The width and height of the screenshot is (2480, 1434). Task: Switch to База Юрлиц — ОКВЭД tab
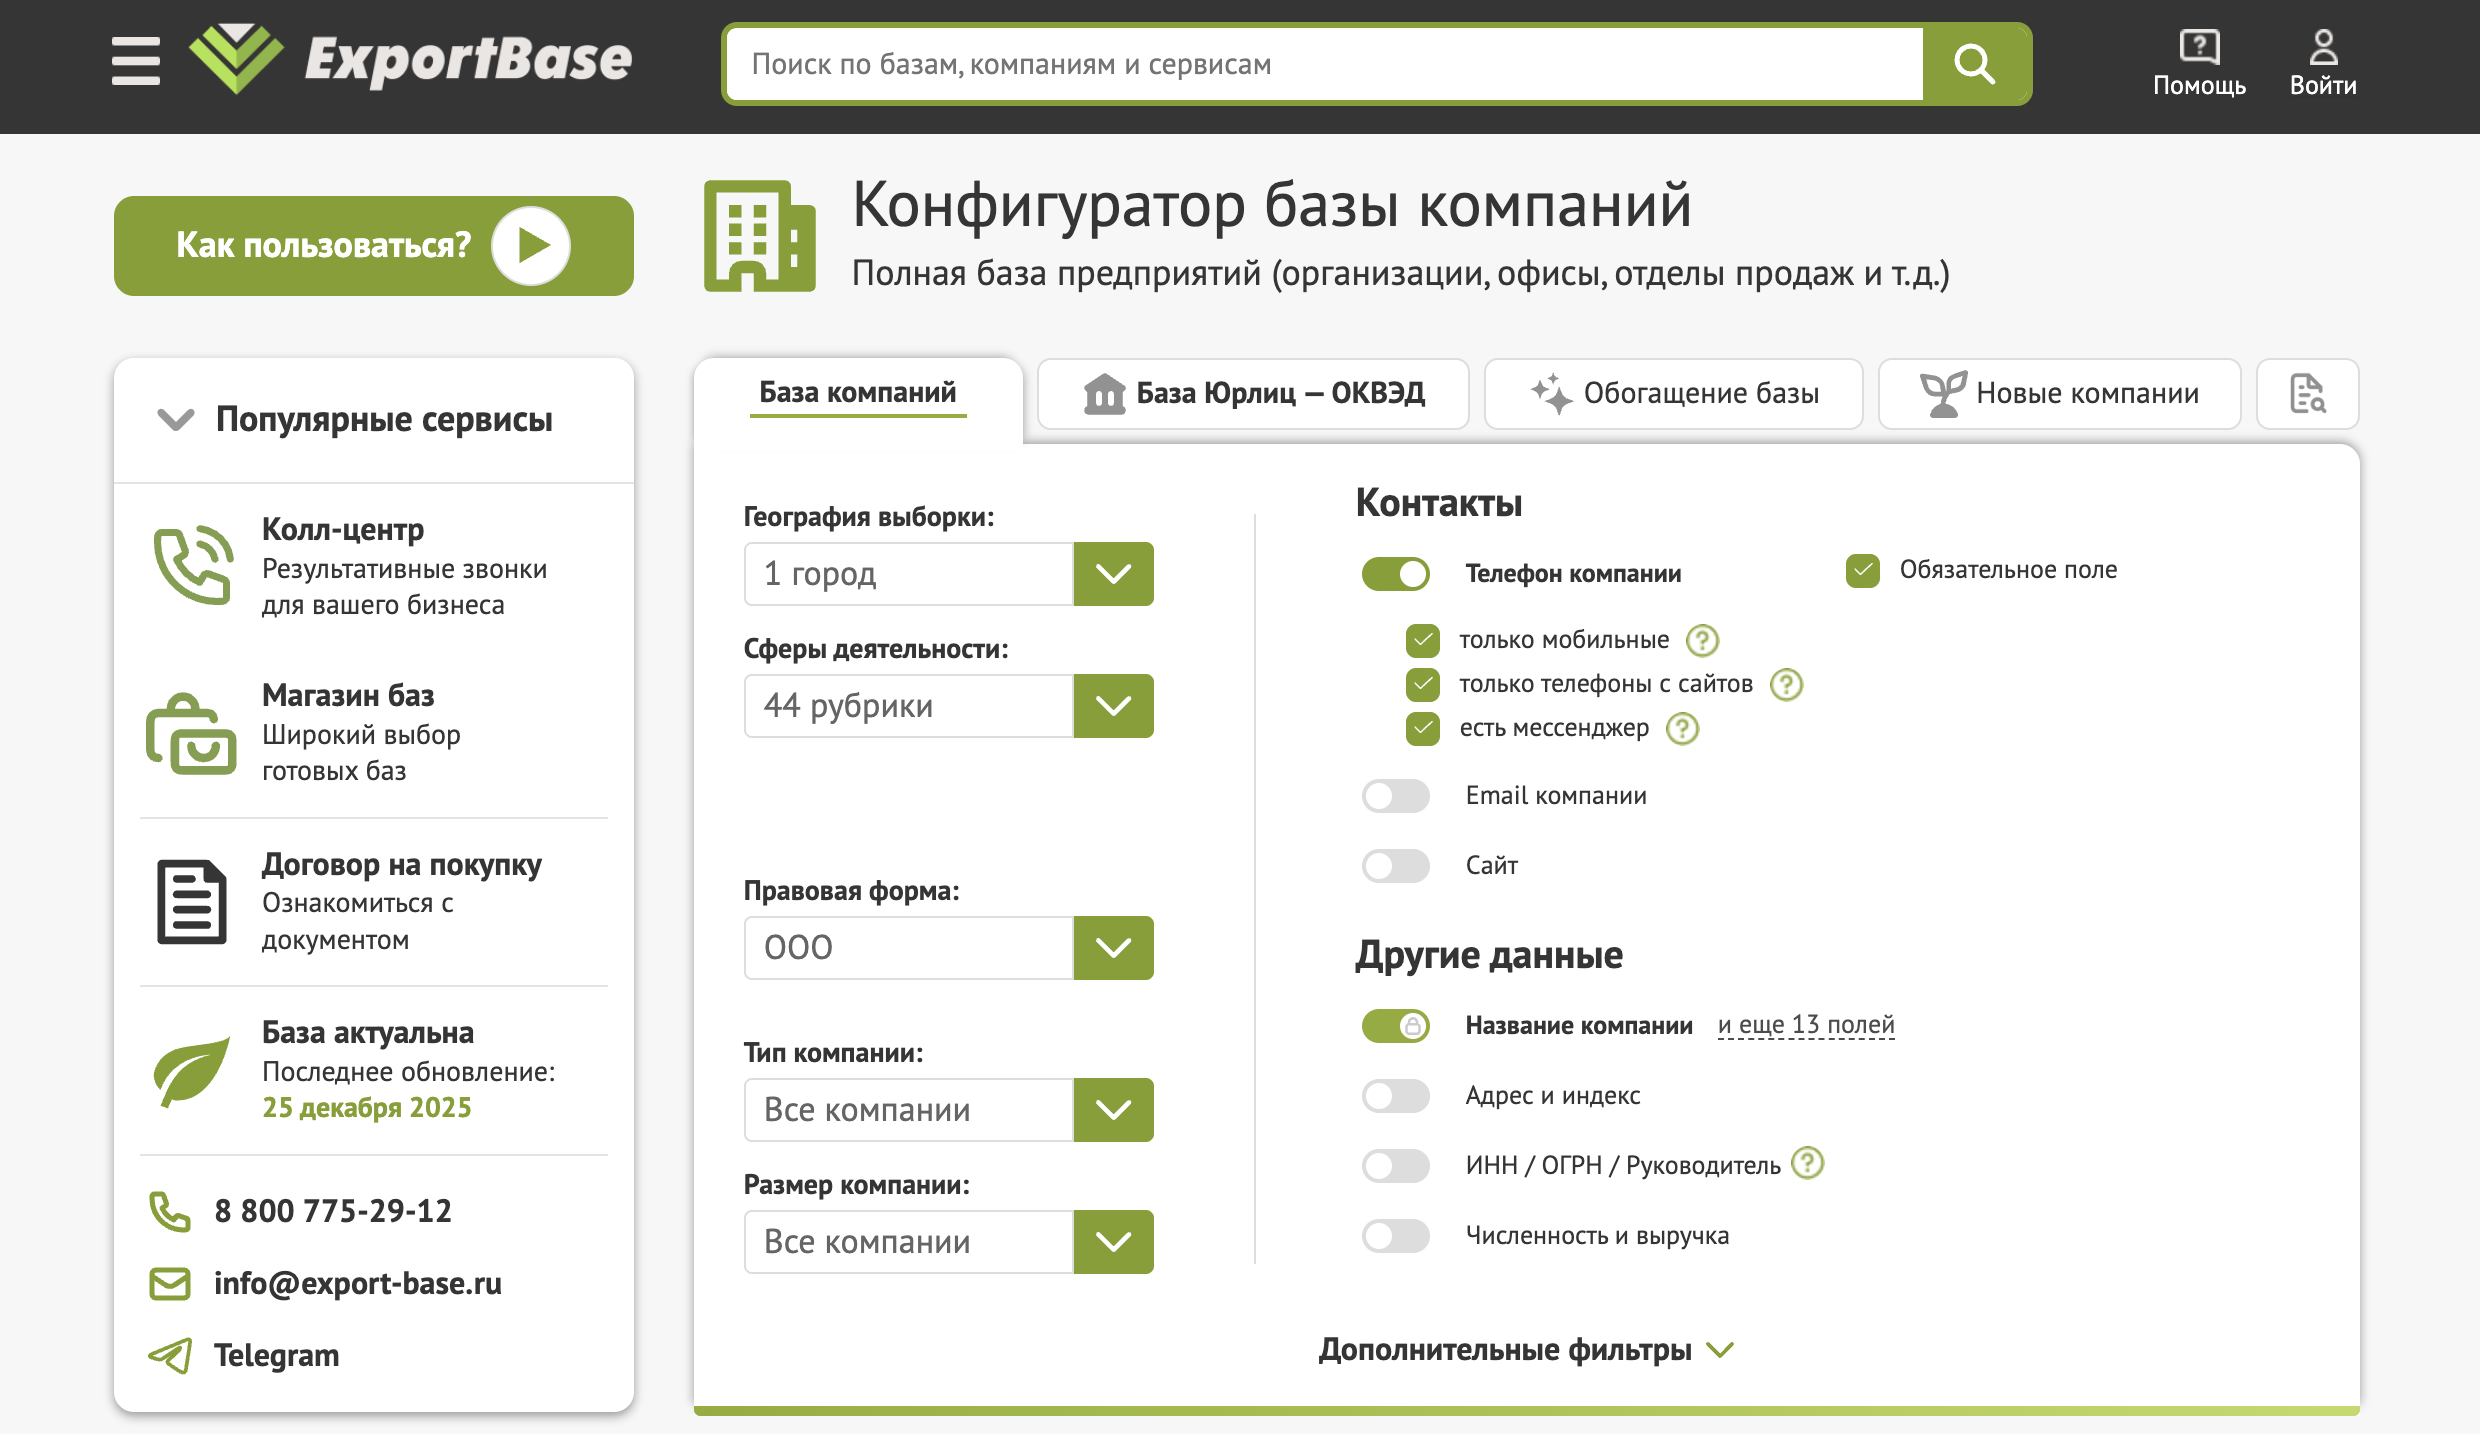pos(1253,394)
